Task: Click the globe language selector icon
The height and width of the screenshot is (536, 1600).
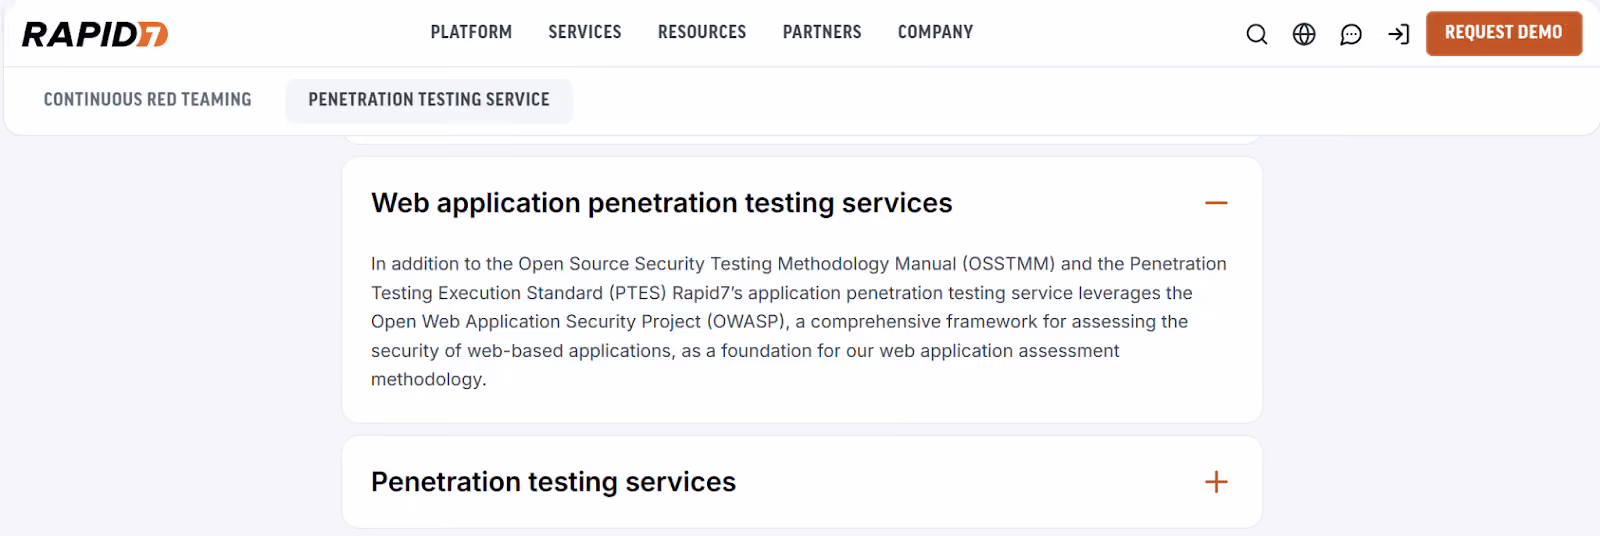Action: click(x=1304, y=34)
